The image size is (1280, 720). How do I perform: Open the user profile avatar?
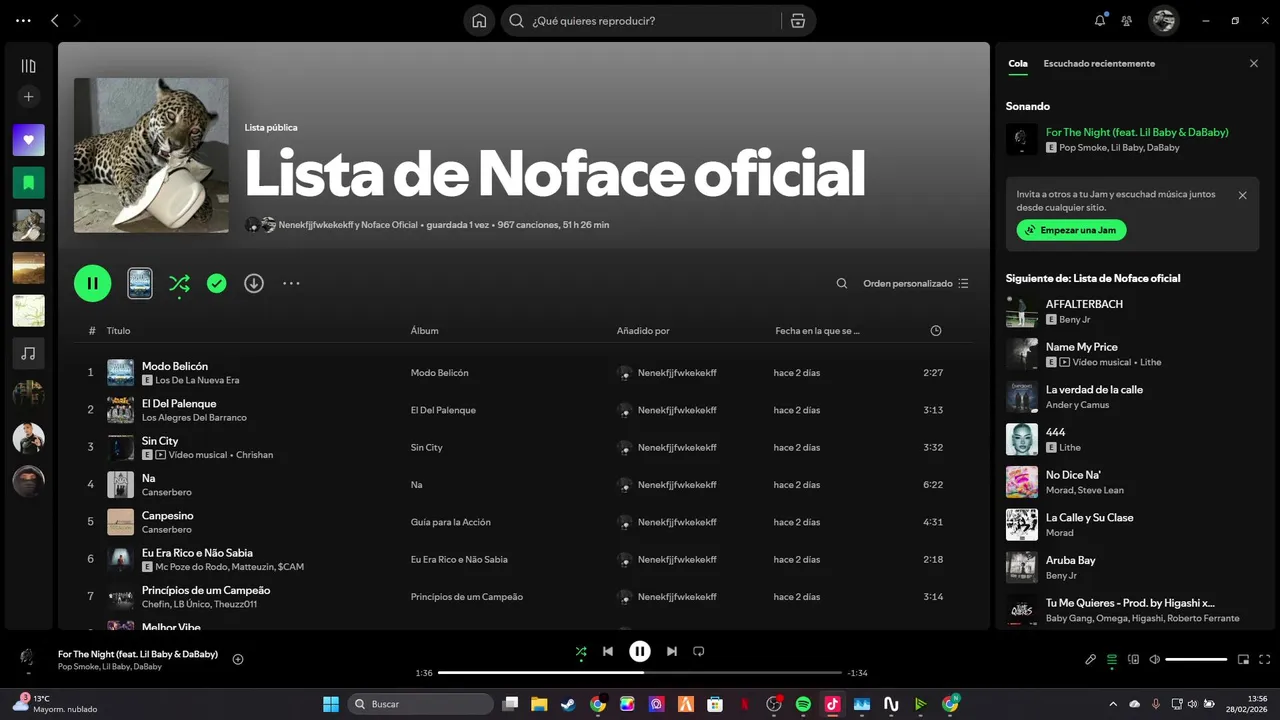pyautogui.click(x=1163, y=20)
